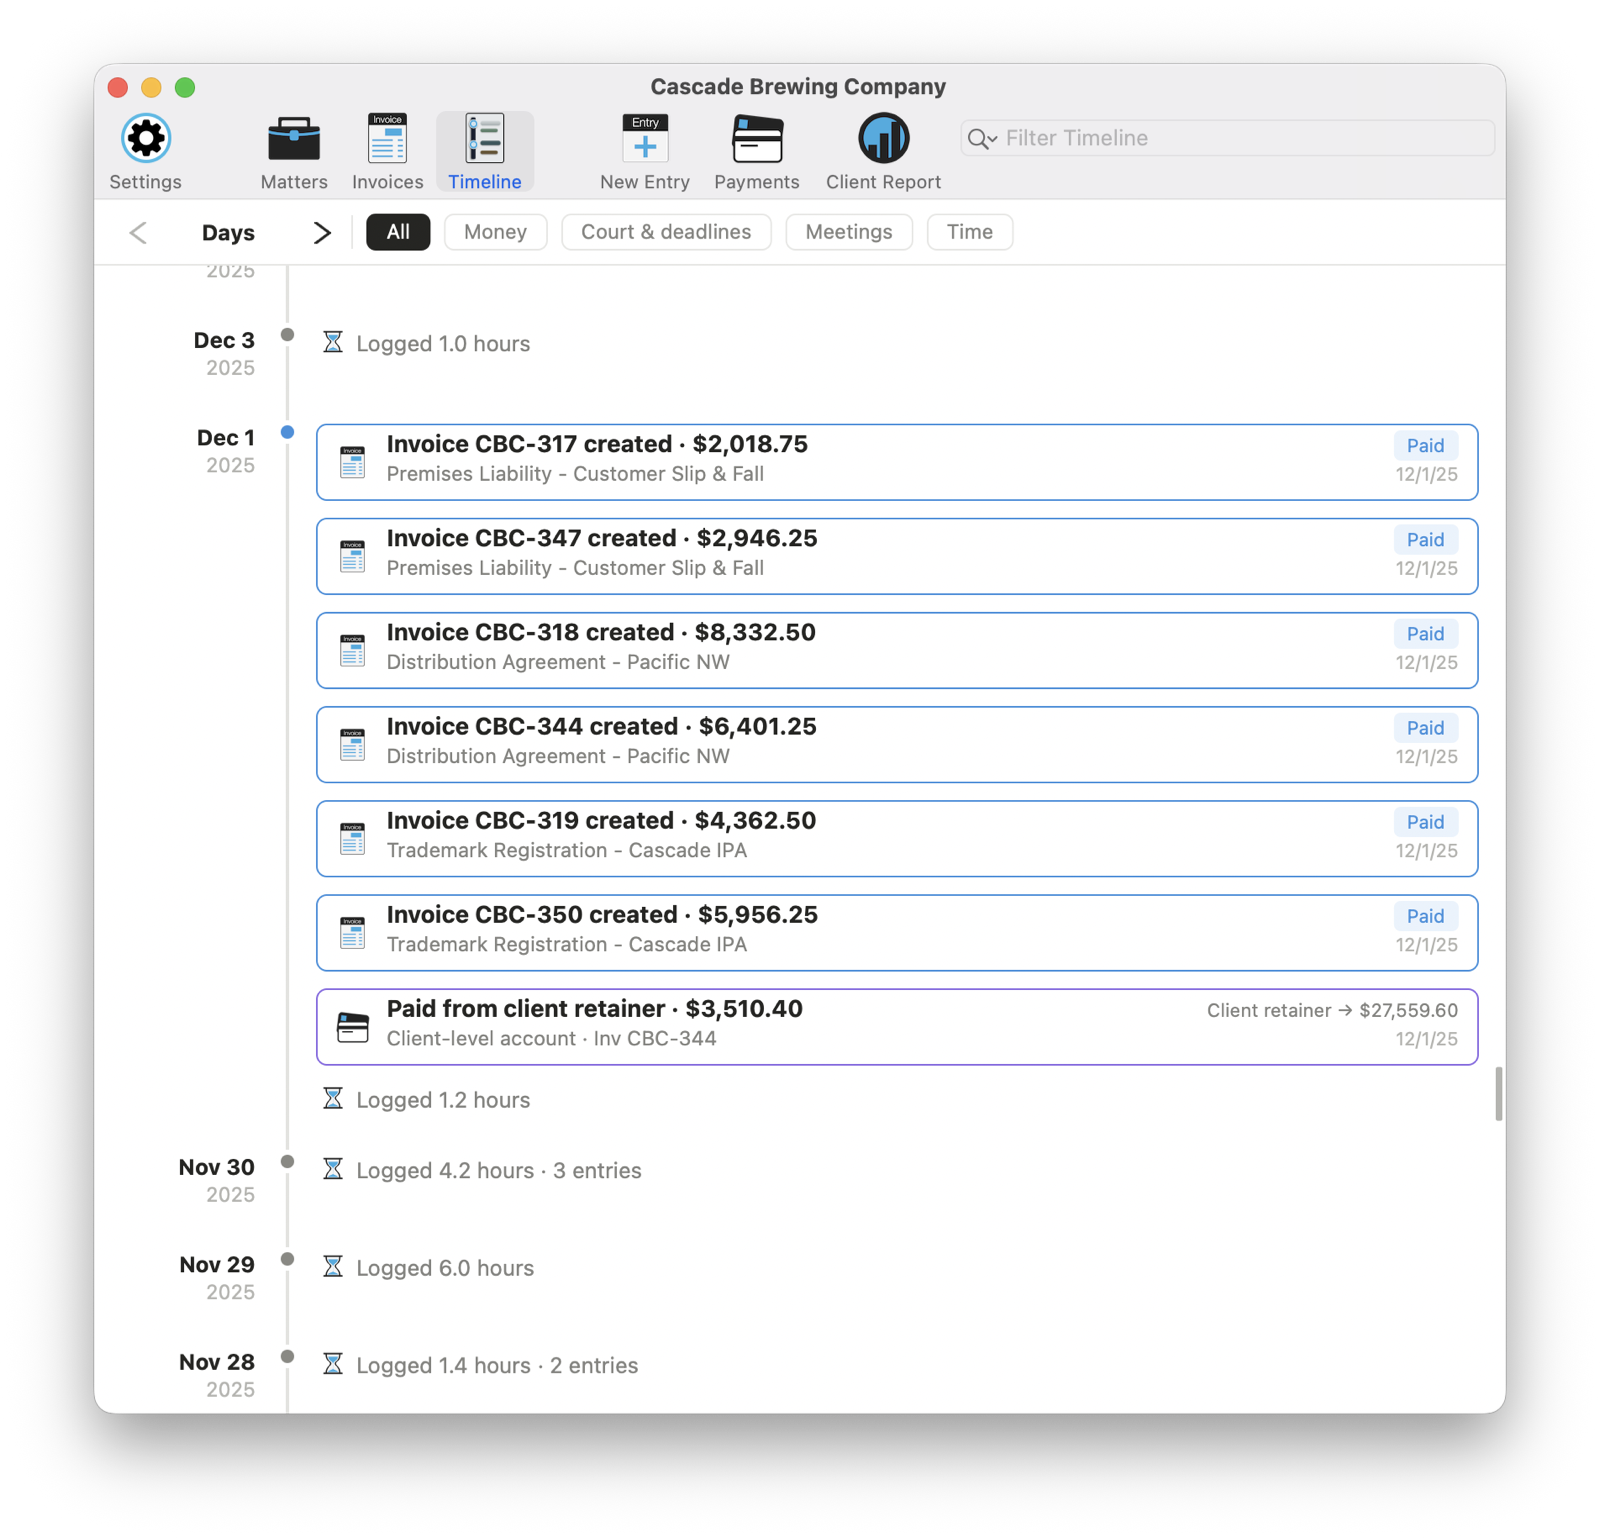Open the Logged 6.0 hours entry
Screen dimensions: 1600x1538
click(445, 1268)
